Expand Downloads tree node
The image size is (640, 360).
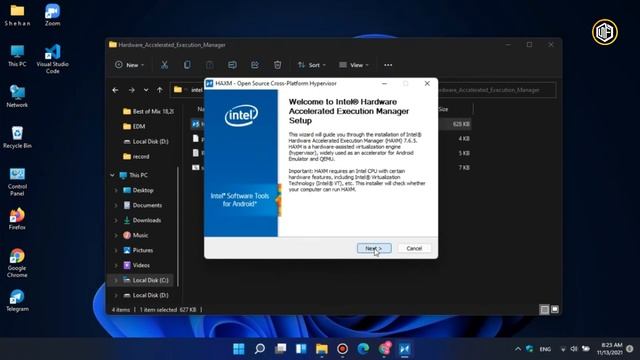click(x=116, y=220)
